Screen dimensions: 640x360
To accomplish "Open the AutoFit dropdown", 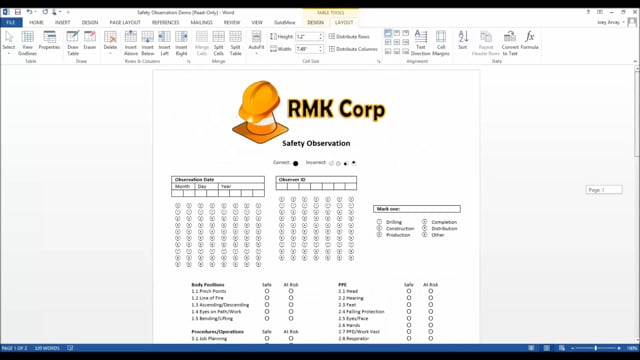I will pyautogui.click(x=256, y=42).
